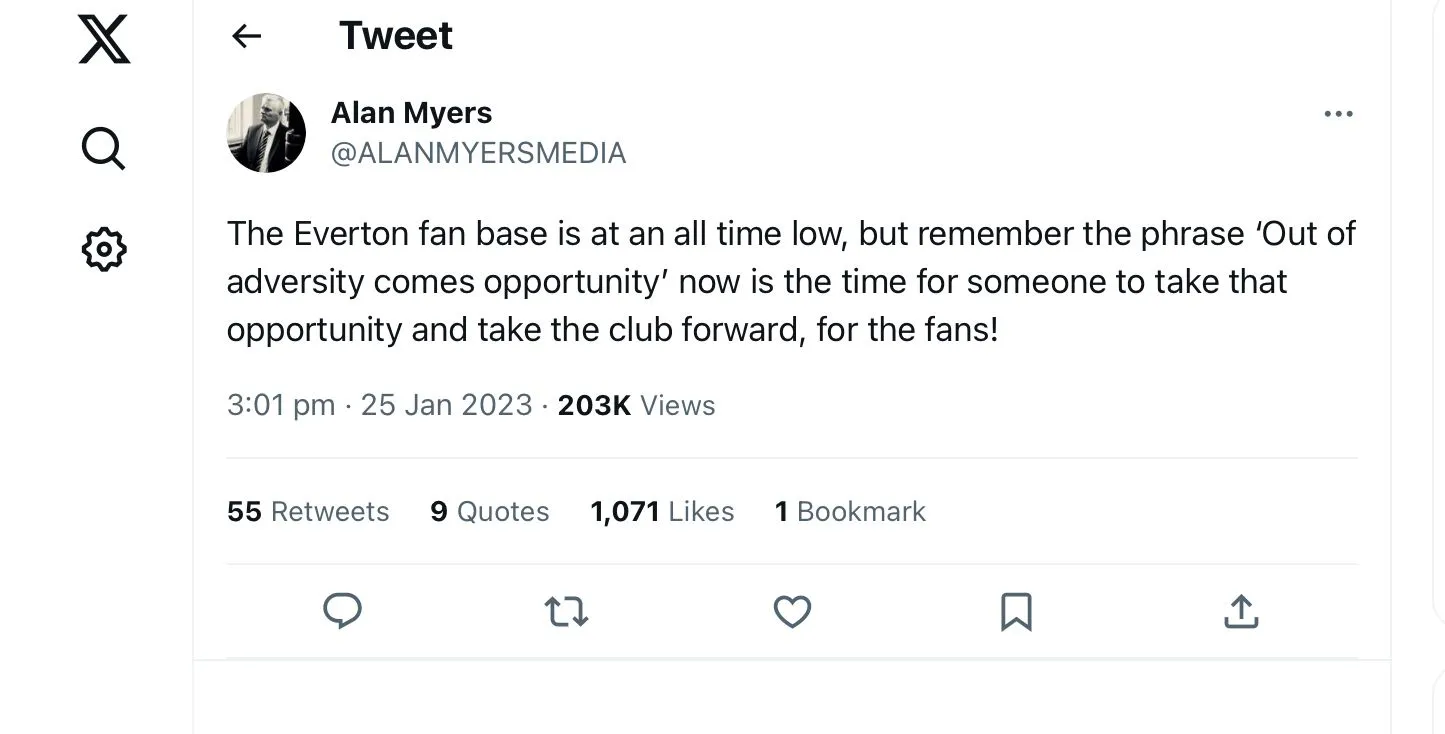Retweet using the arrows icon

(x=566, y=611)
